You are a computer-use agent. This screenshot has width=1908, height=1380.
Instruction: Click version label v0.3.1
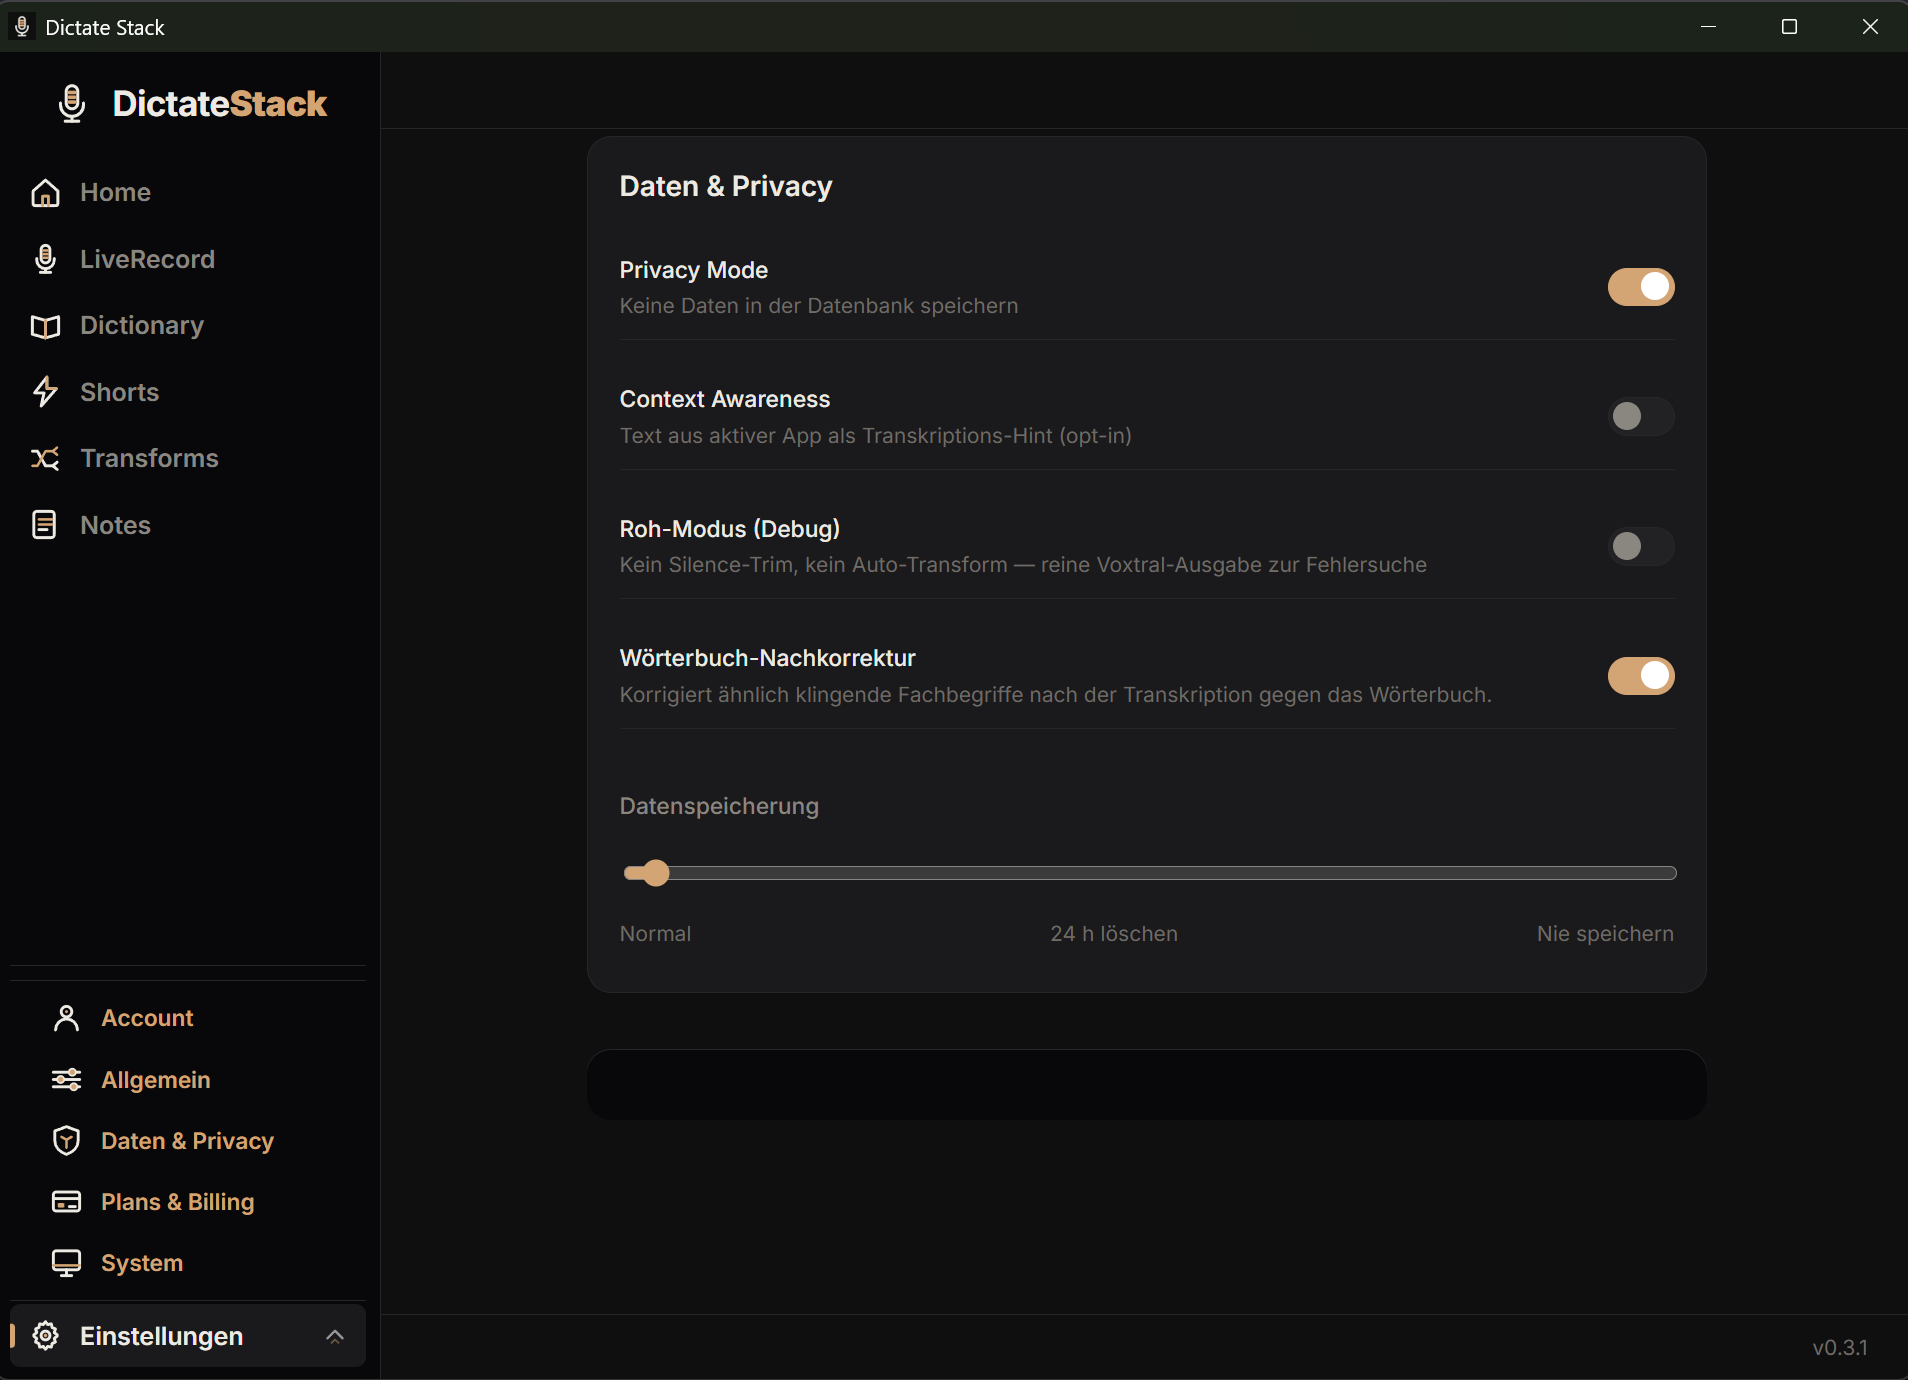[1840, 1348]
